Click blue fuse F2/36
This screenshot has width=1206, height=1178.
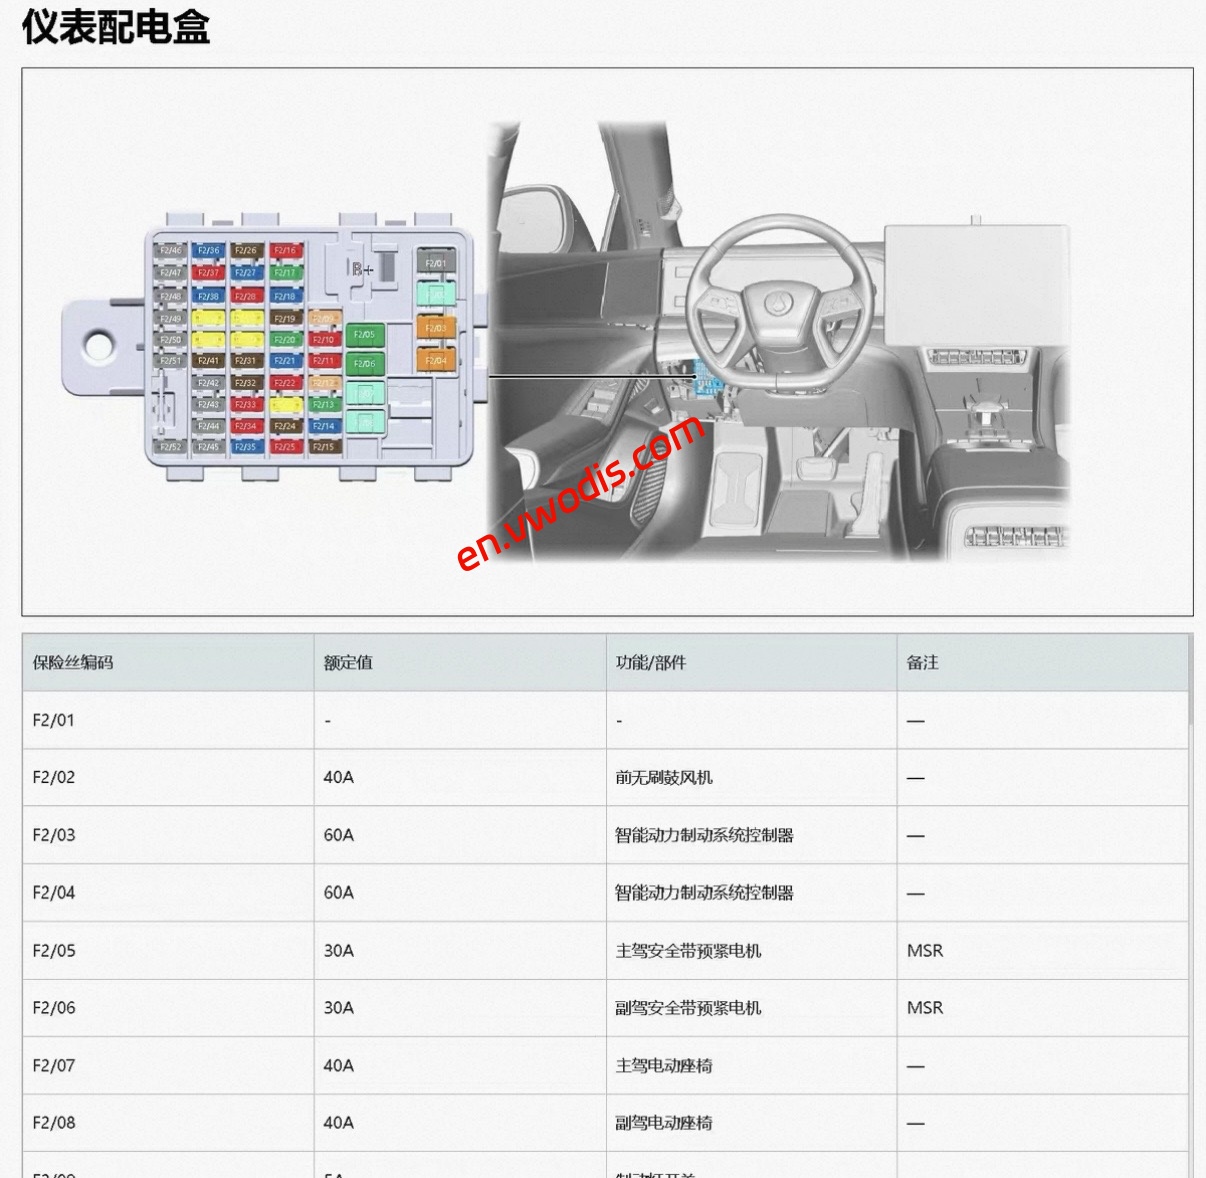(208, 250)
